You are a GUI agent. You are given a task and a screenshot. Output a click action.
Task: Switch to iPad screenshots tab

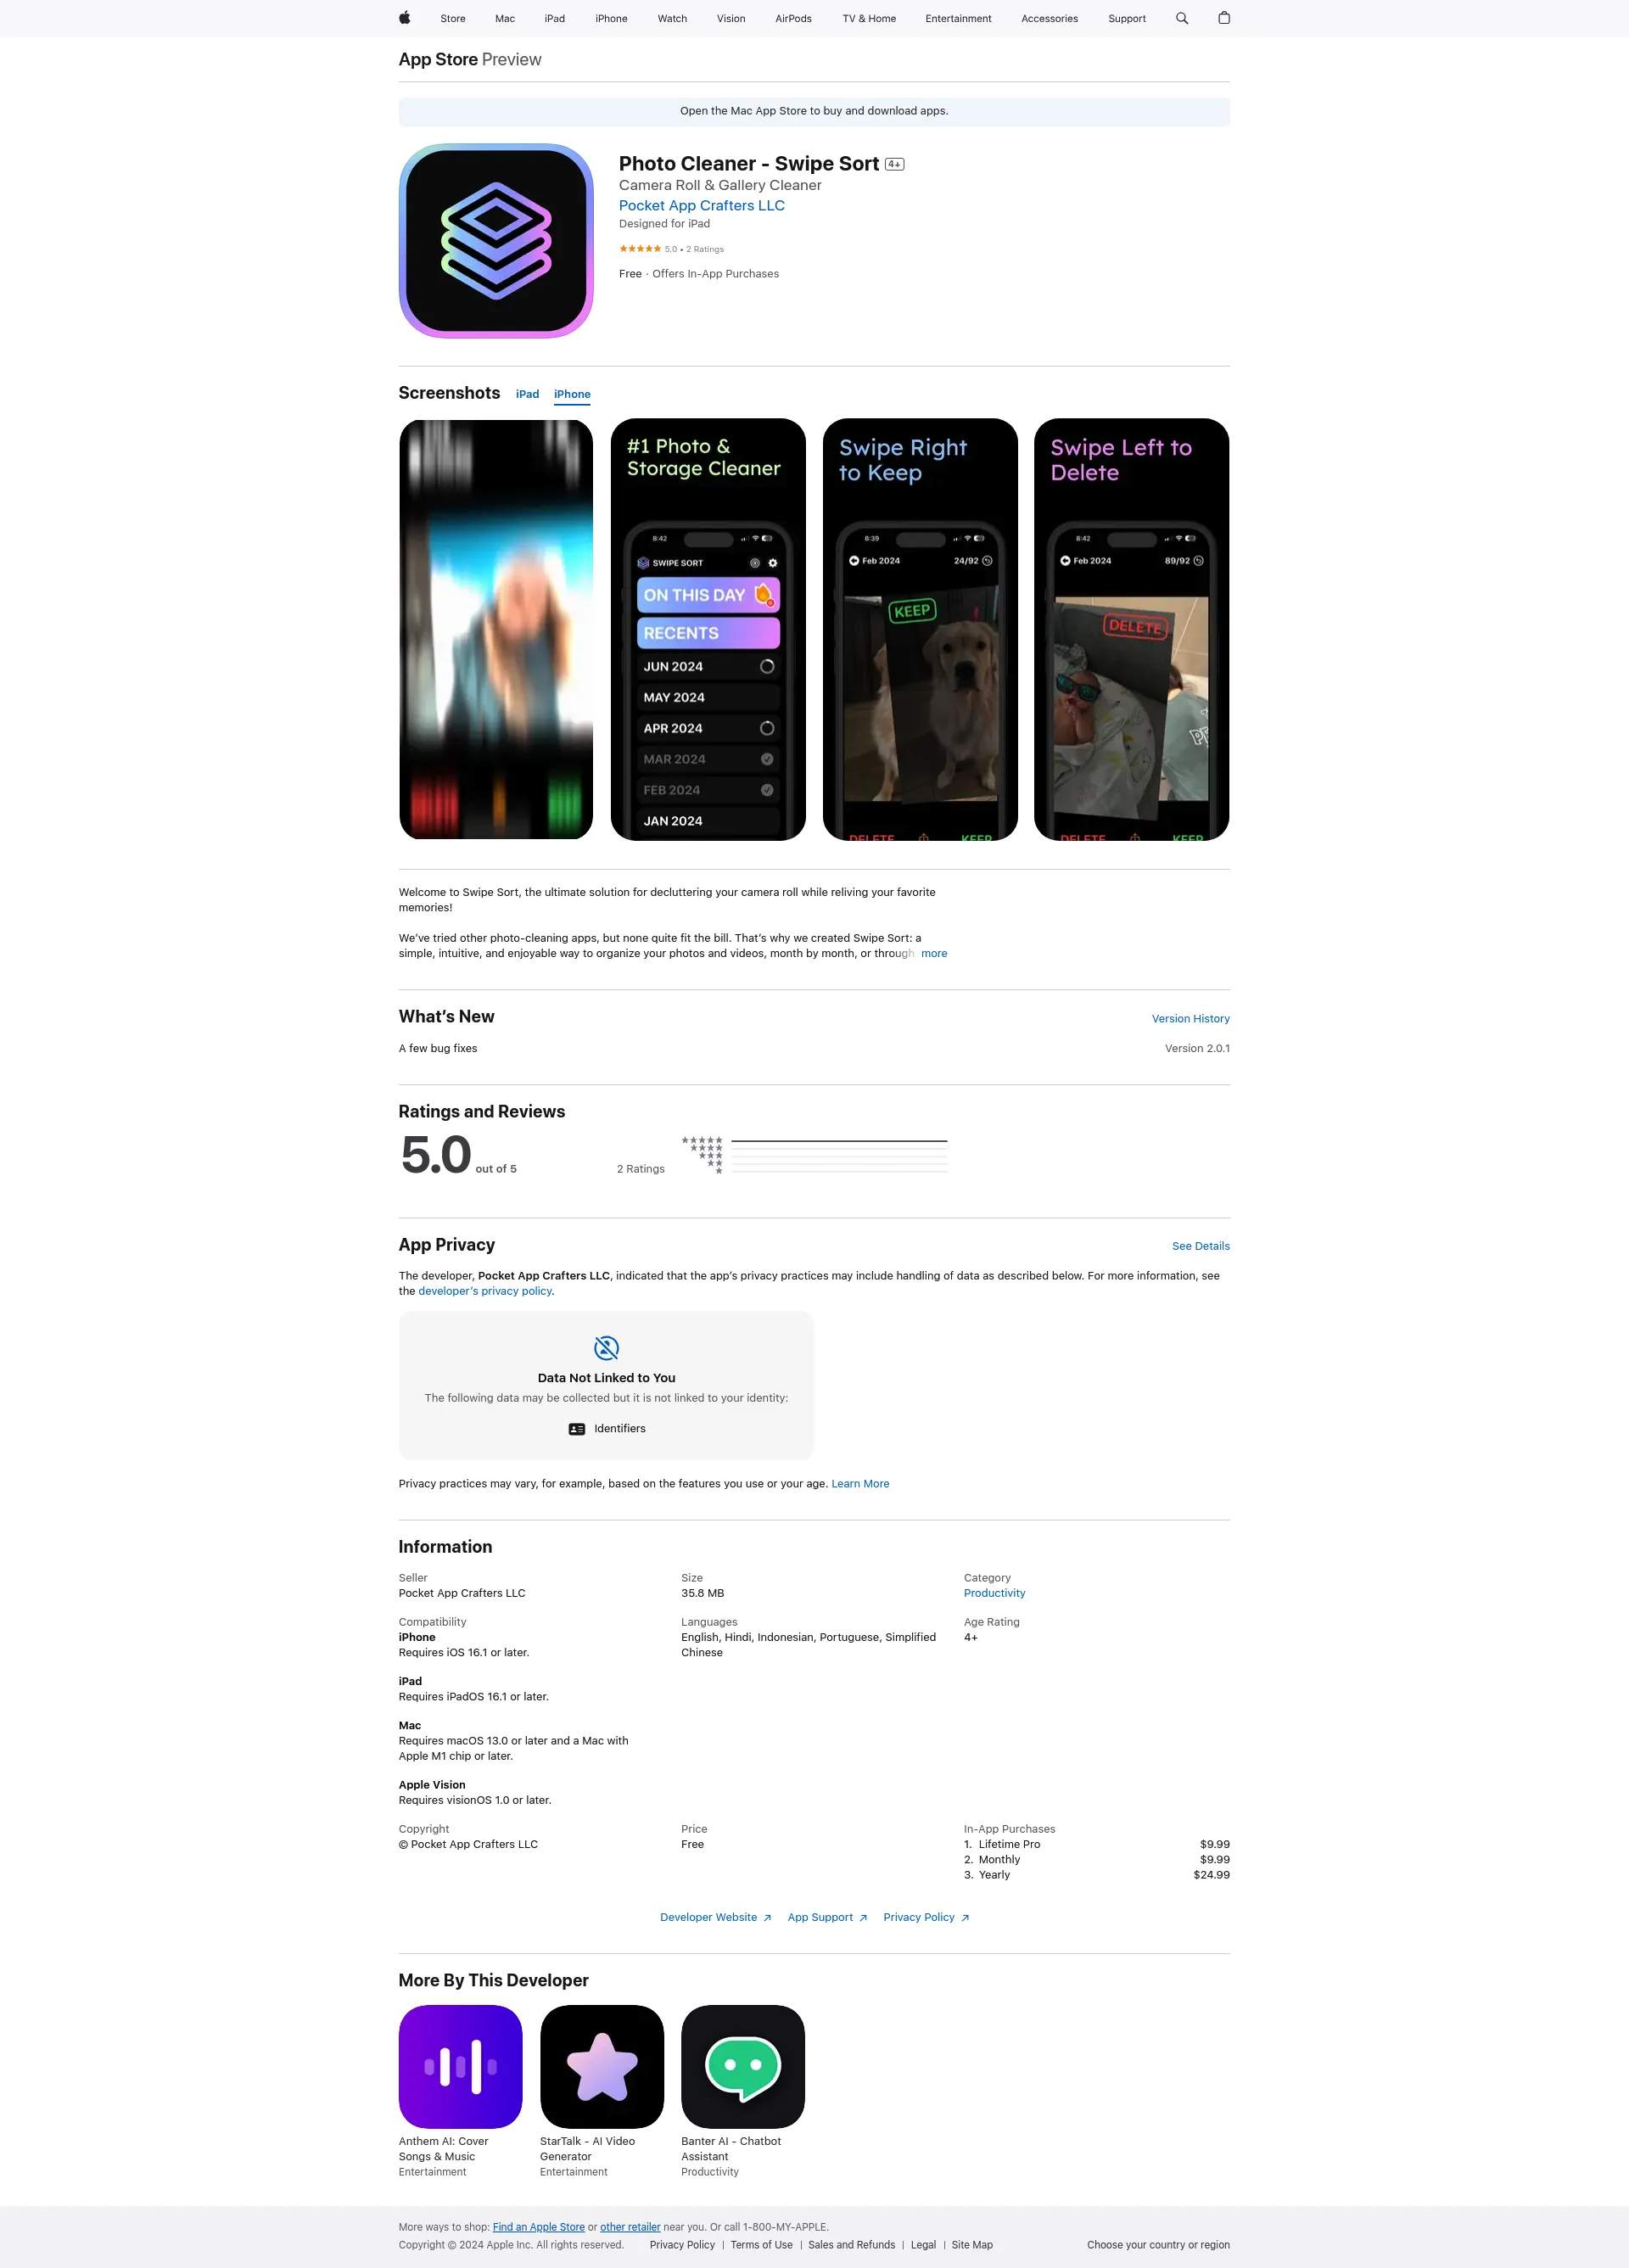coord(529,395)
